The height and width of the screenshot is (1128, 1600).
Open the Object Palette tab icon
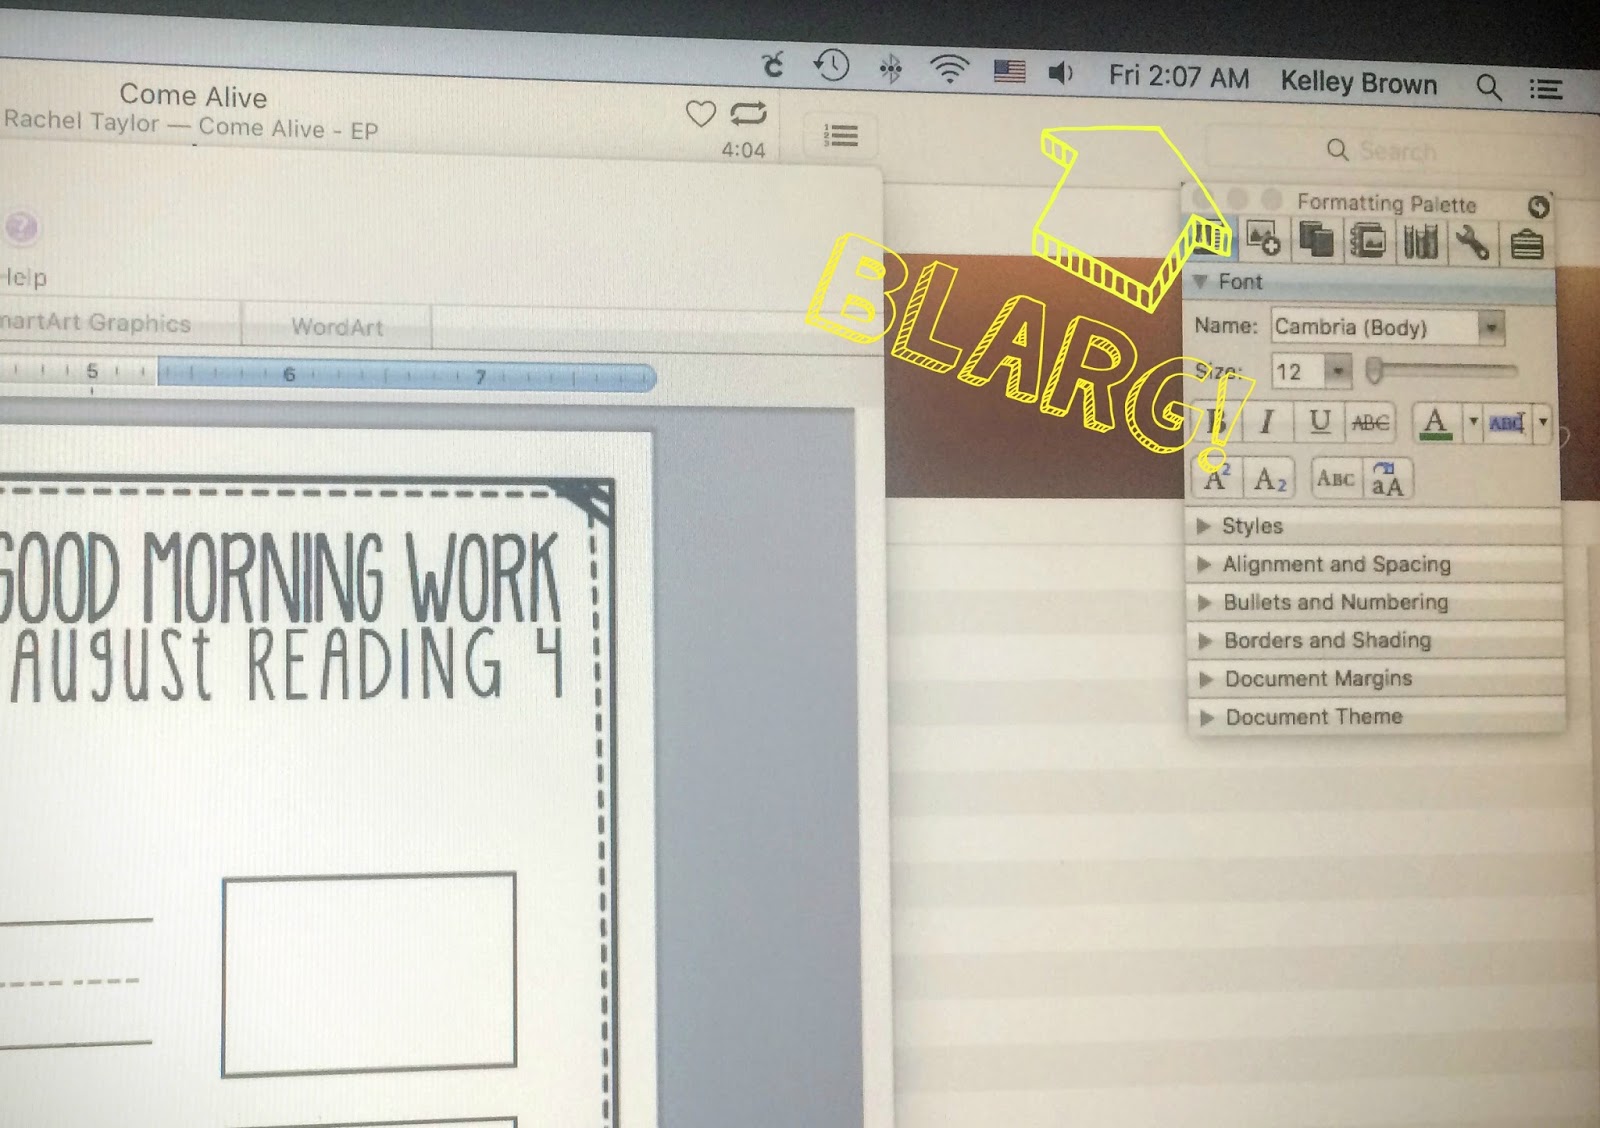(x=1262, y=239)
